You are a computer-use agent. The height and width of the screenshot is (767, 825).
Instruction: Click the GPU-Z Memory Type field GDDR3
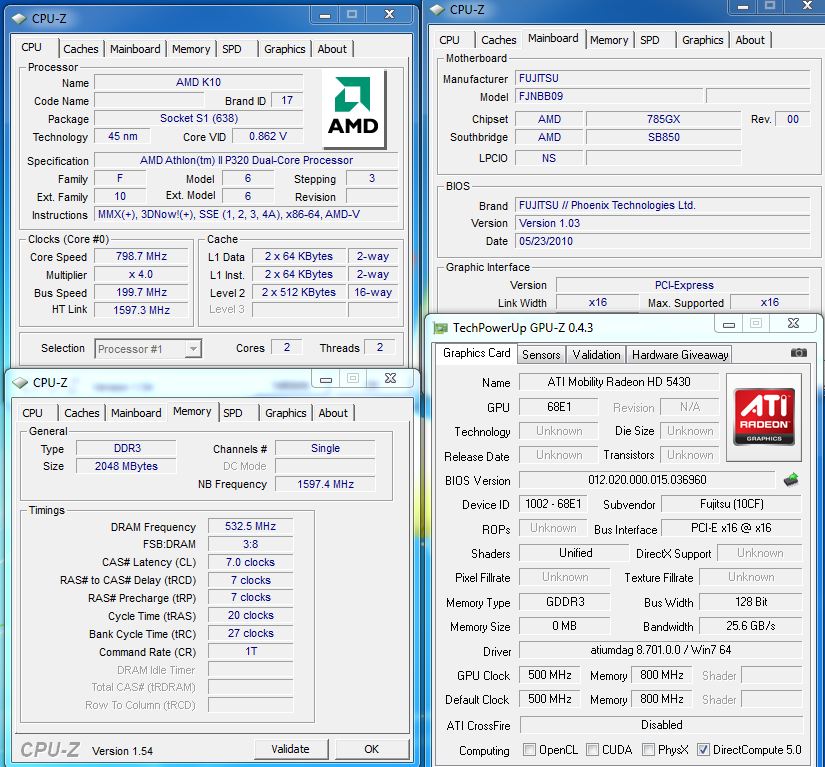565,602
